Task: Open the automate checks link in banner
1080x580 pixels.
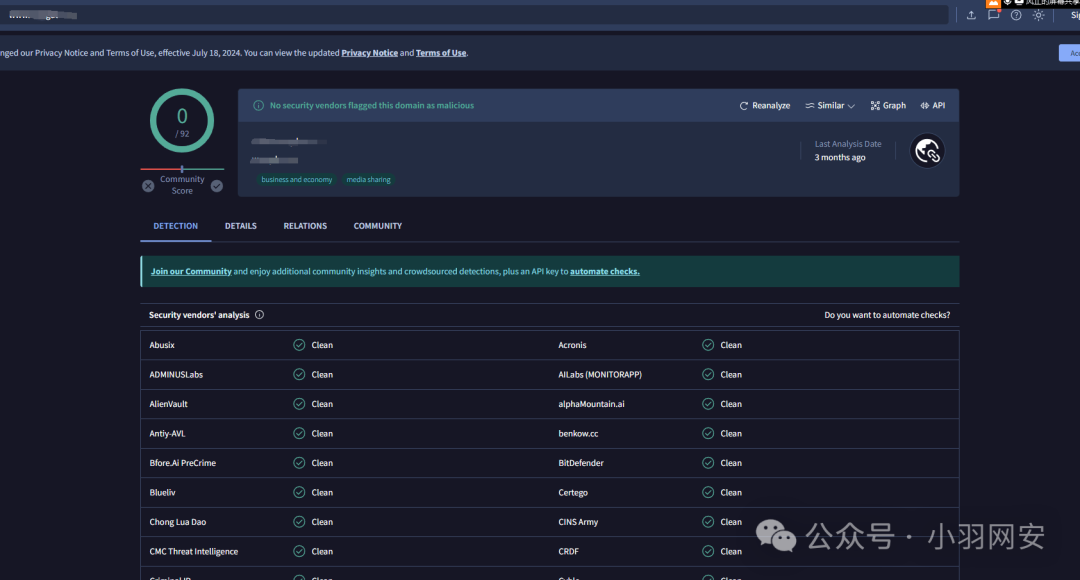Action: pos(605,271)
